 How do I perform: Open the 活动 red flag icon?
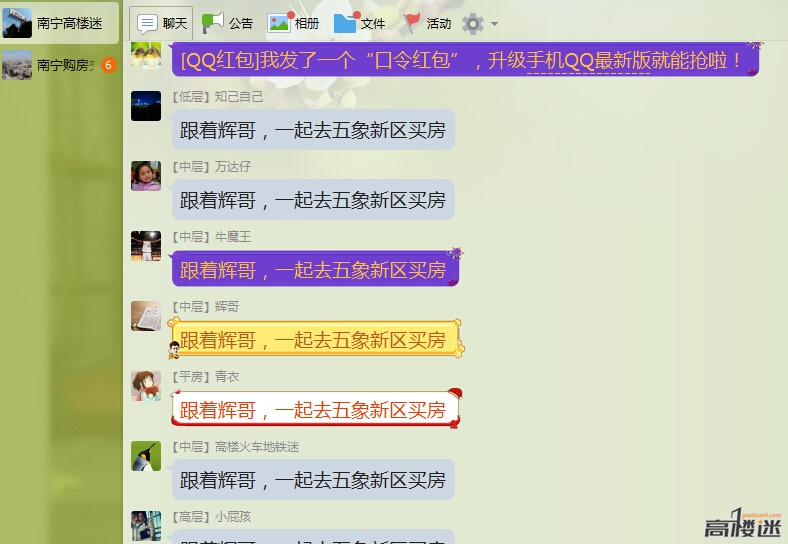point(413,23)
